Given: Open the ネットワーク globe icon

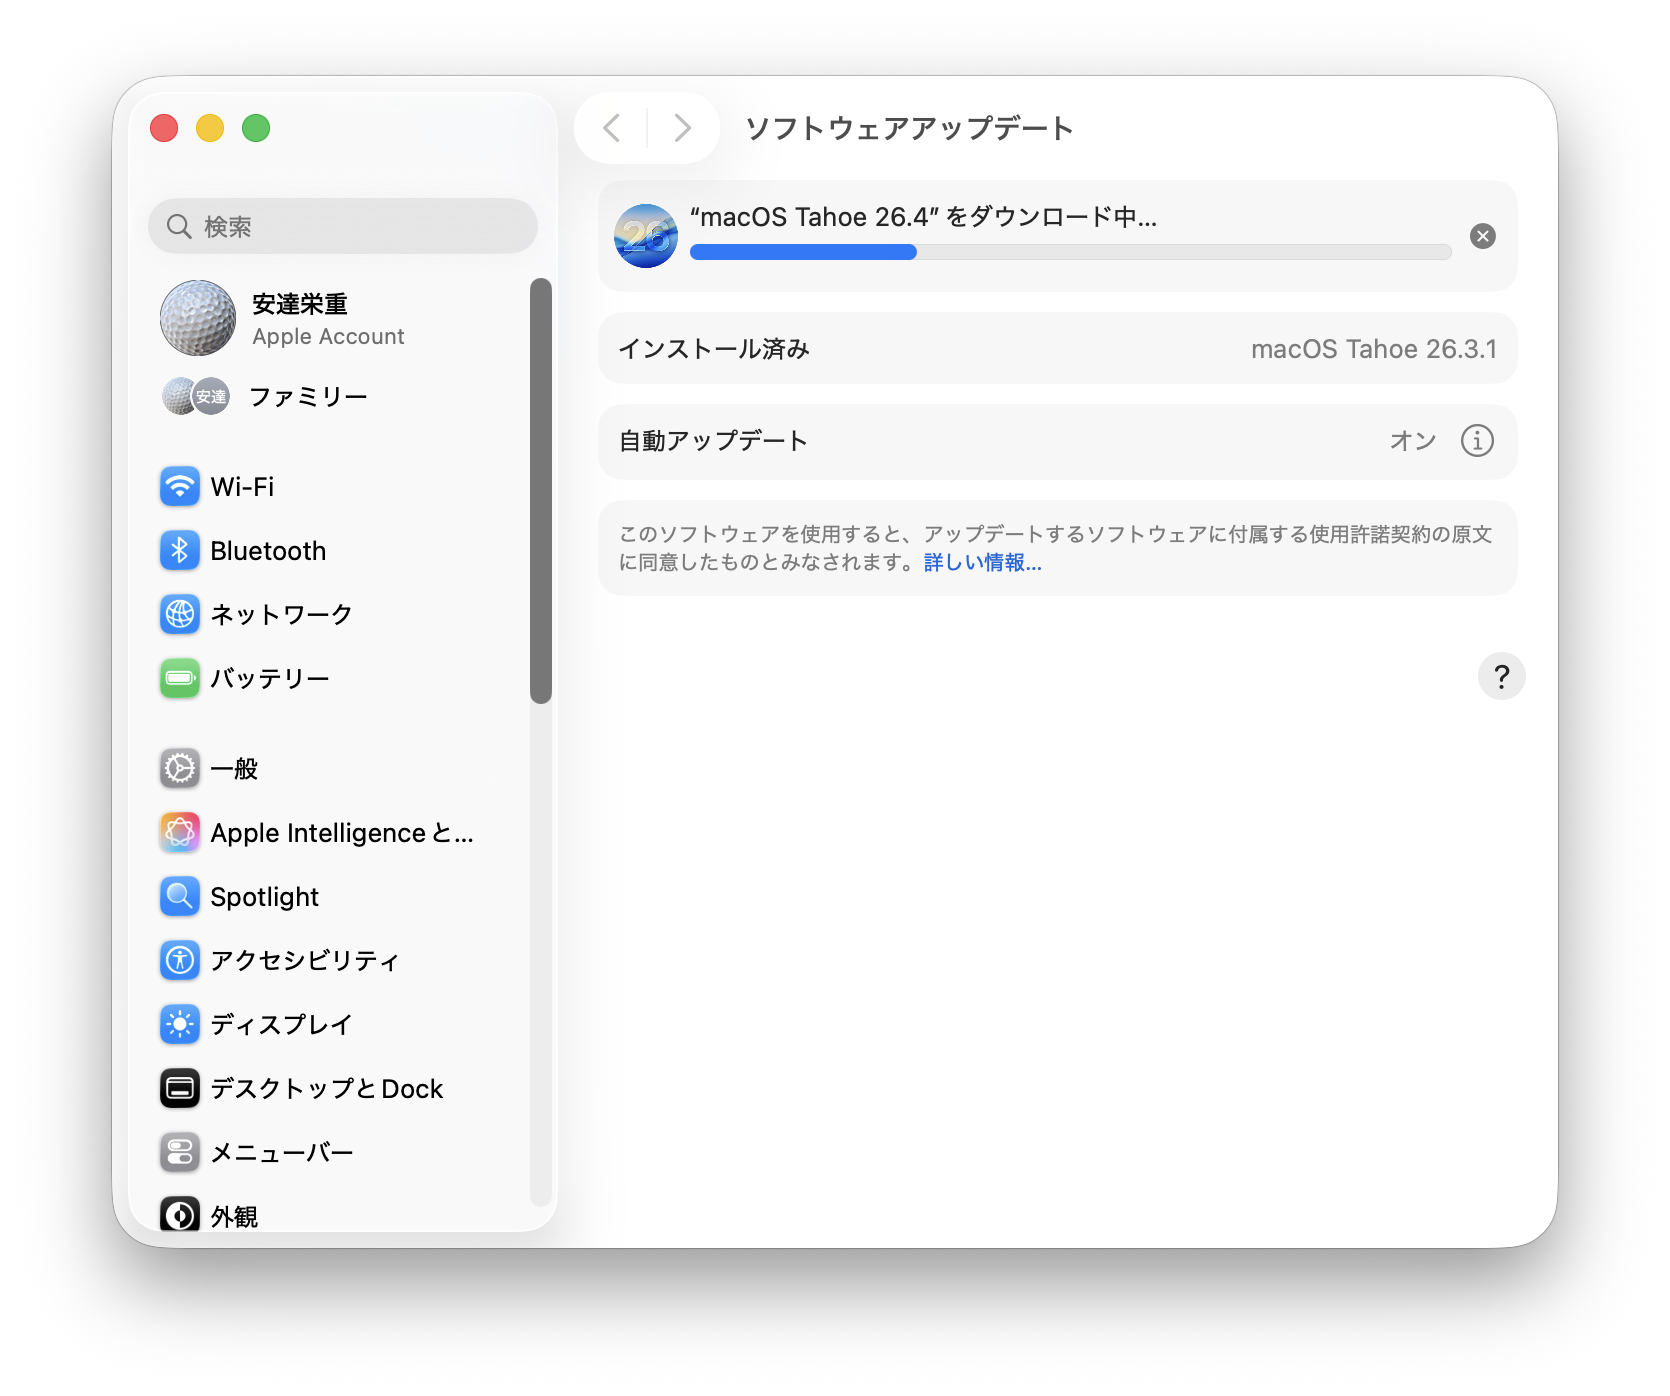Looking at the screenshot, I should point(180,614).
